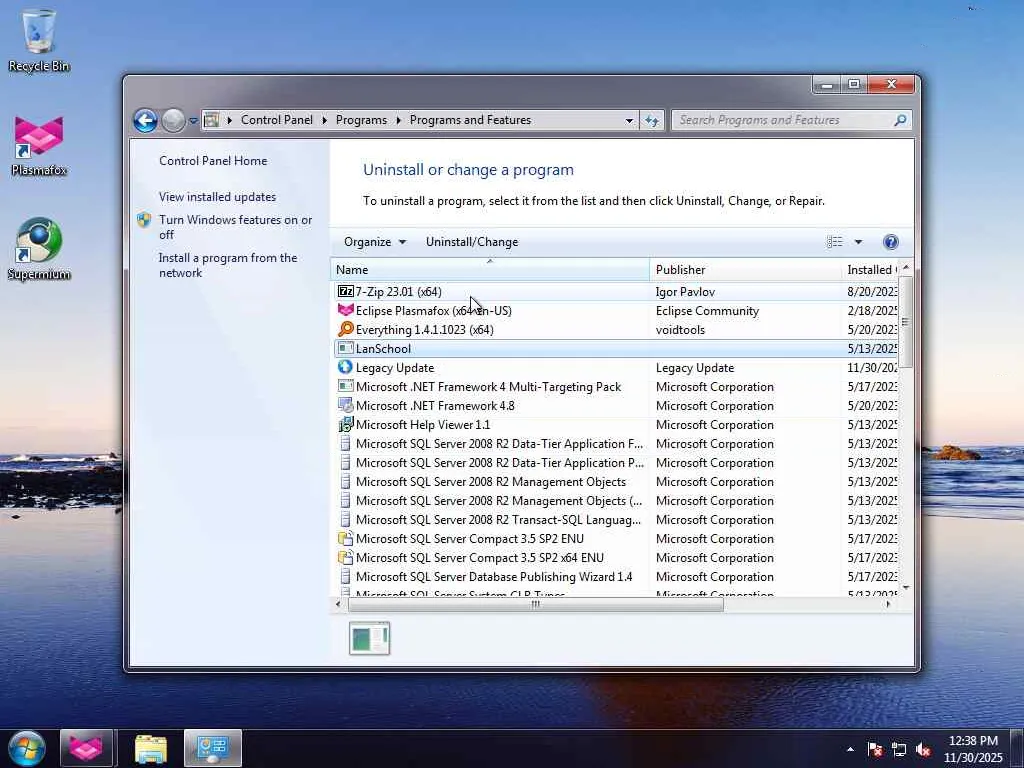Click the Control Panel taskbar button
Screen dimensions: 1024x768
[213, 748]
